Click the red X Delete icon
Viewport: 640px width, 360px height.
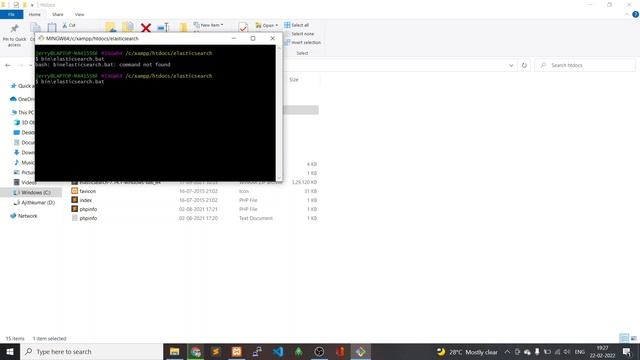tap(146, 28)
